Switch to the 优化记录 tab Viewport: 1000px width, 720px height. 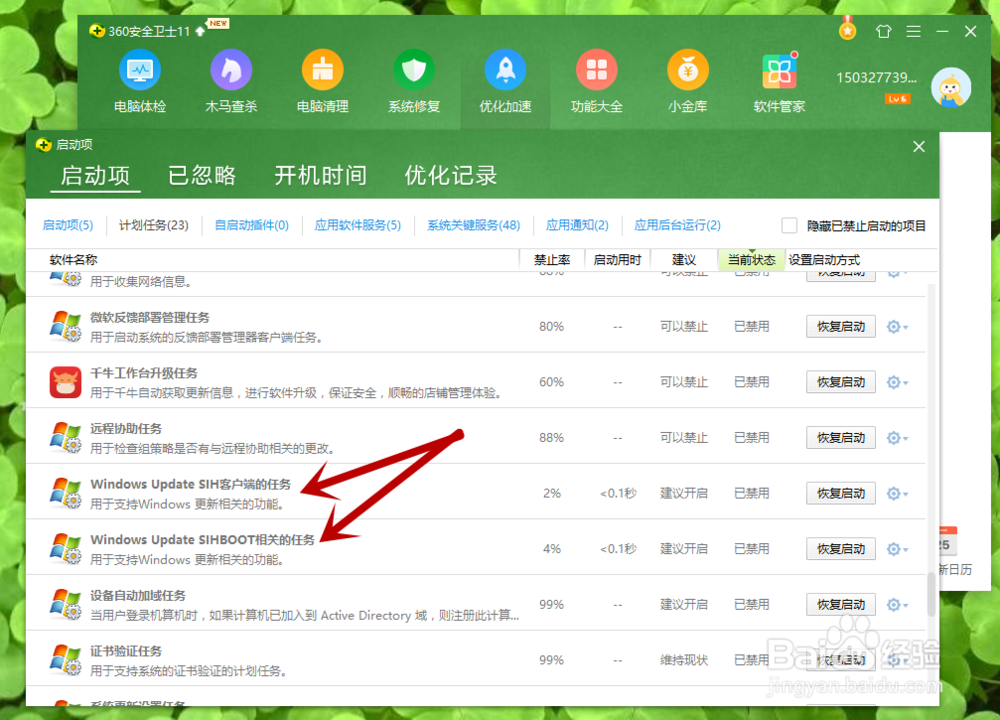(x=451, y=175)
